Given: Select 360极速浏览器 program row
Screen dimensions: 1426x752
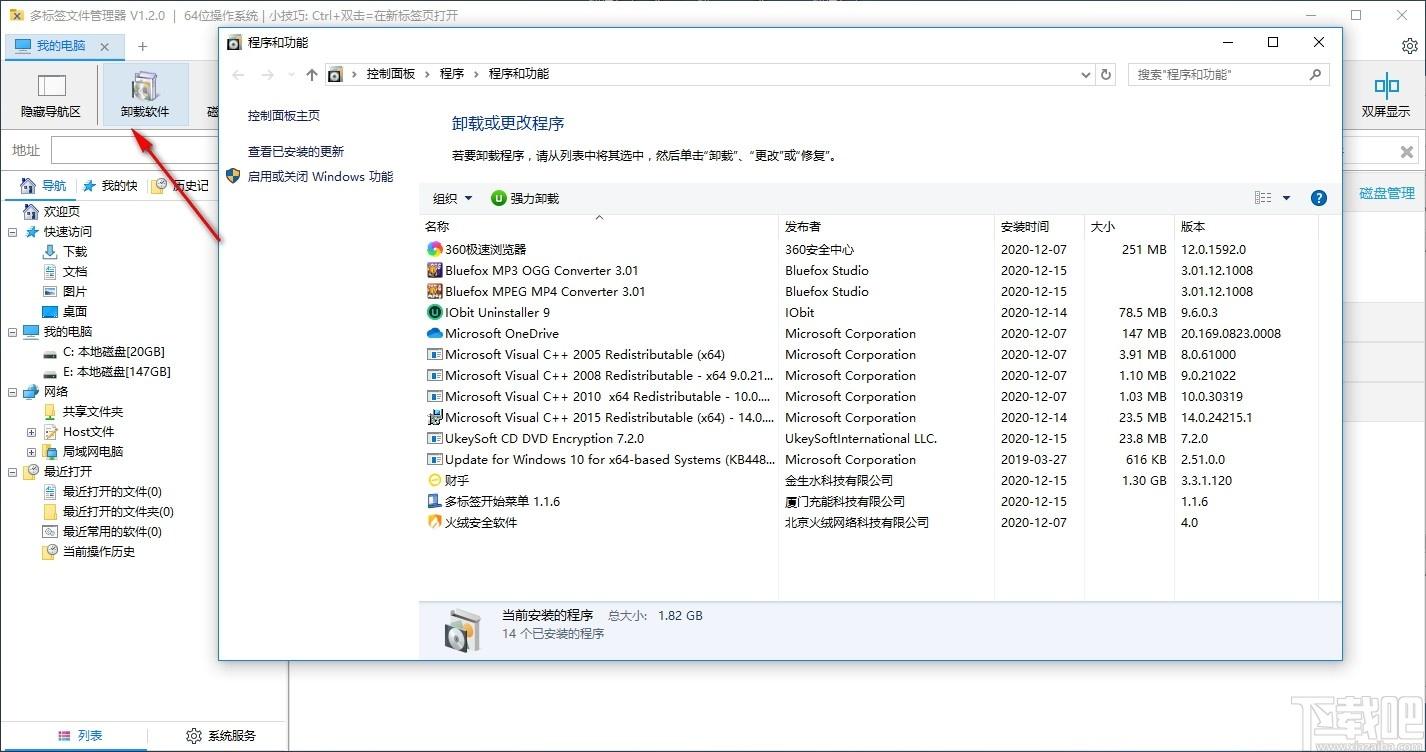Looking at the screenshot, I should click(x=870, y=250).
